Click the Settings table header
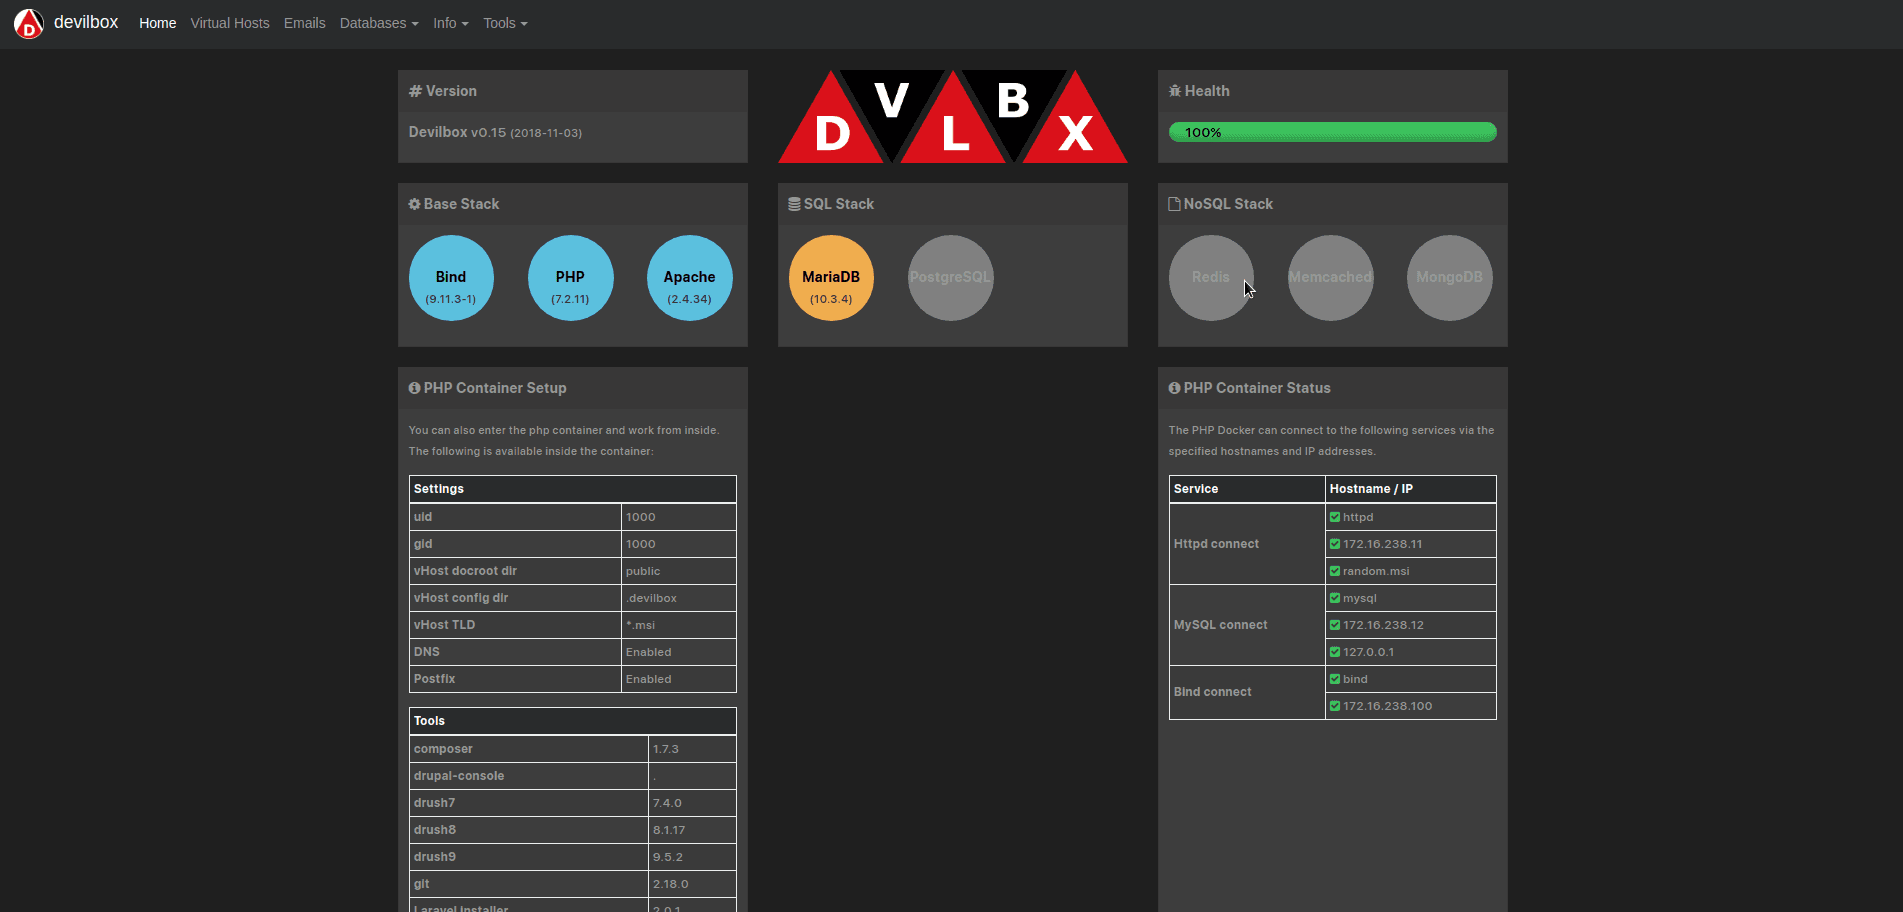 [573, 489]
